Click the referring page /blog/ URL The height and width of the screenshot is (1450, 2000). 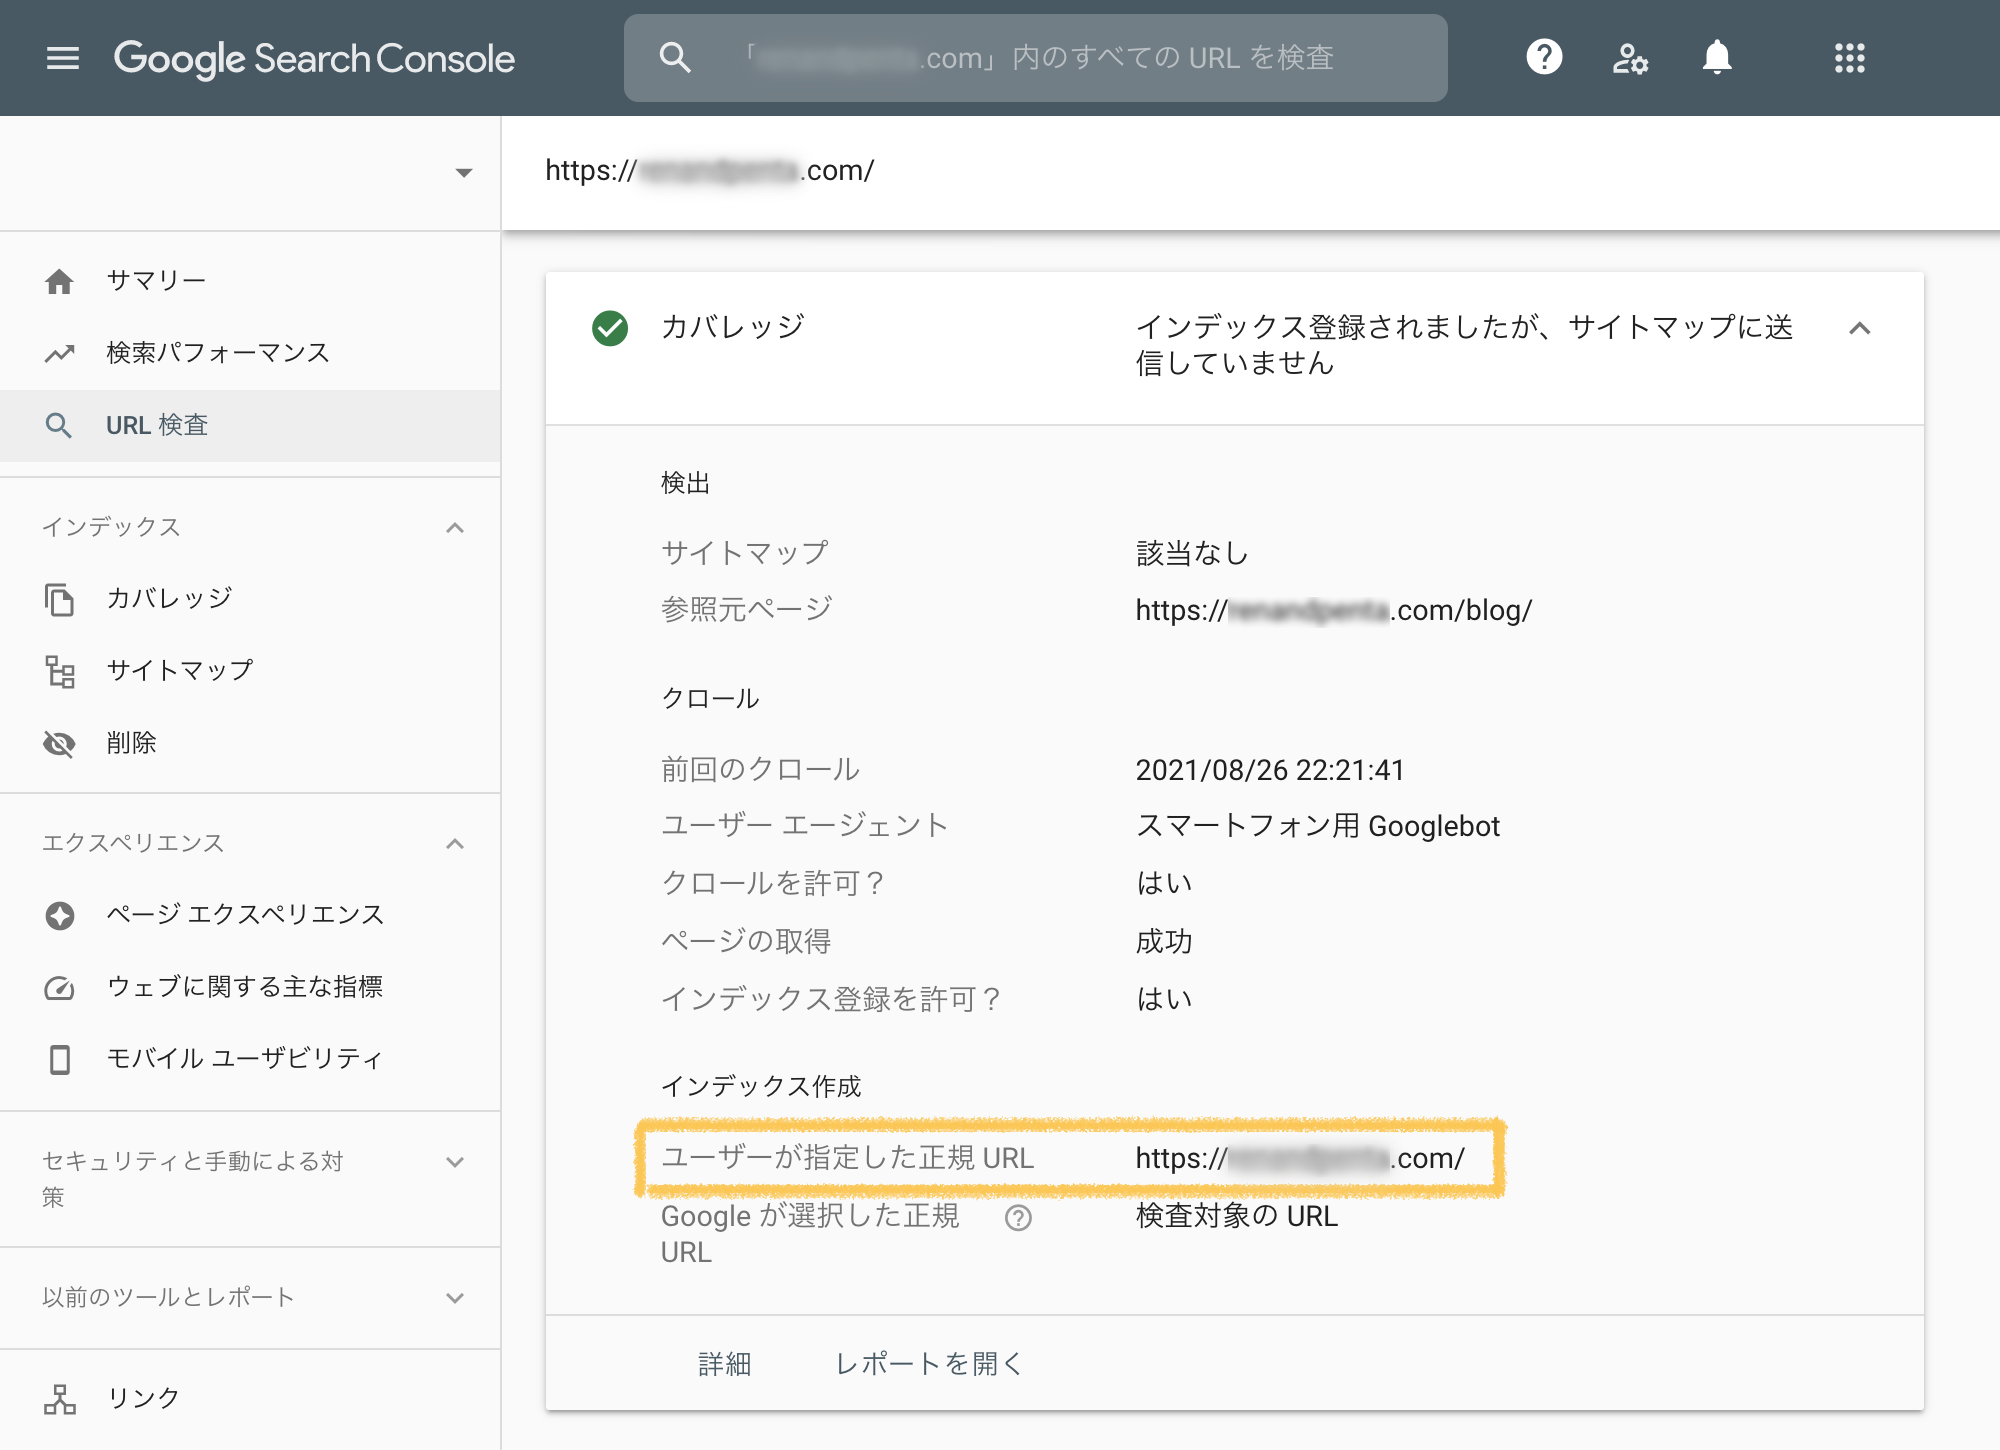1333,610
